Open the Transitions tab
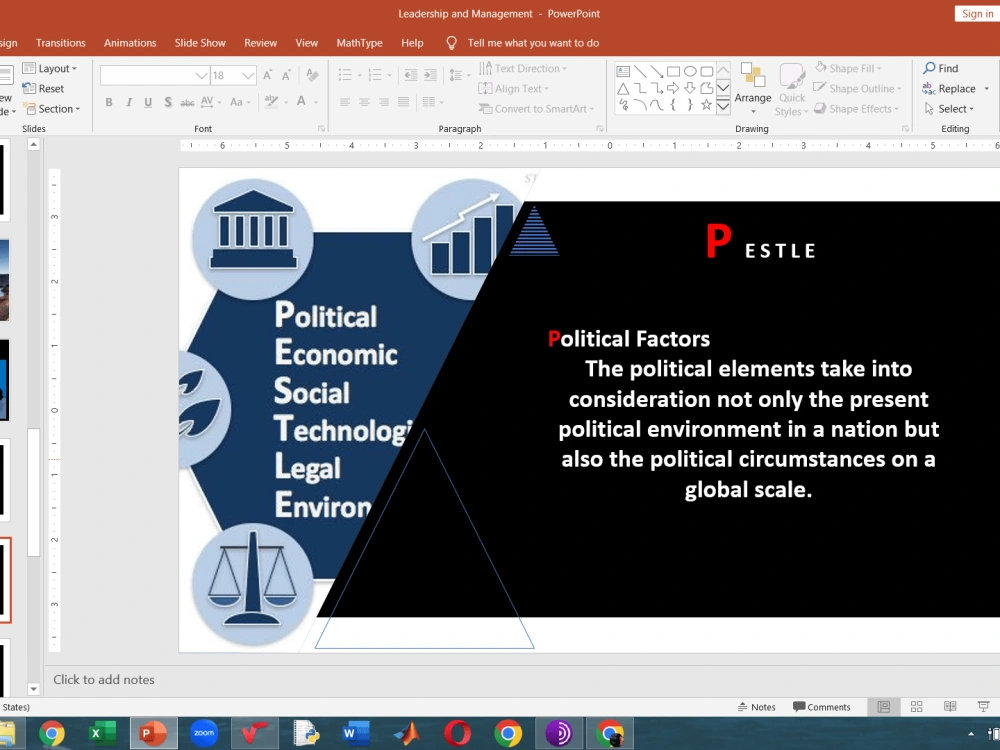 click(61, 43)
